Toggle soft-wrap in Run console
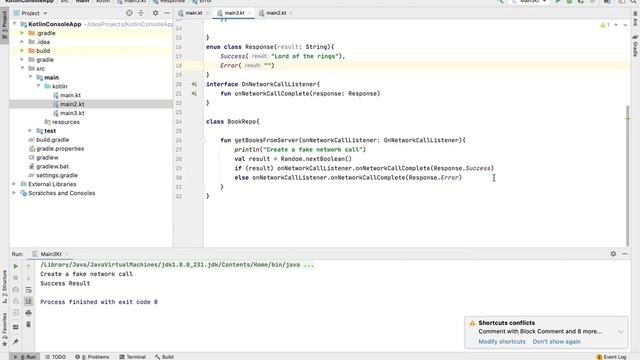 28,290
